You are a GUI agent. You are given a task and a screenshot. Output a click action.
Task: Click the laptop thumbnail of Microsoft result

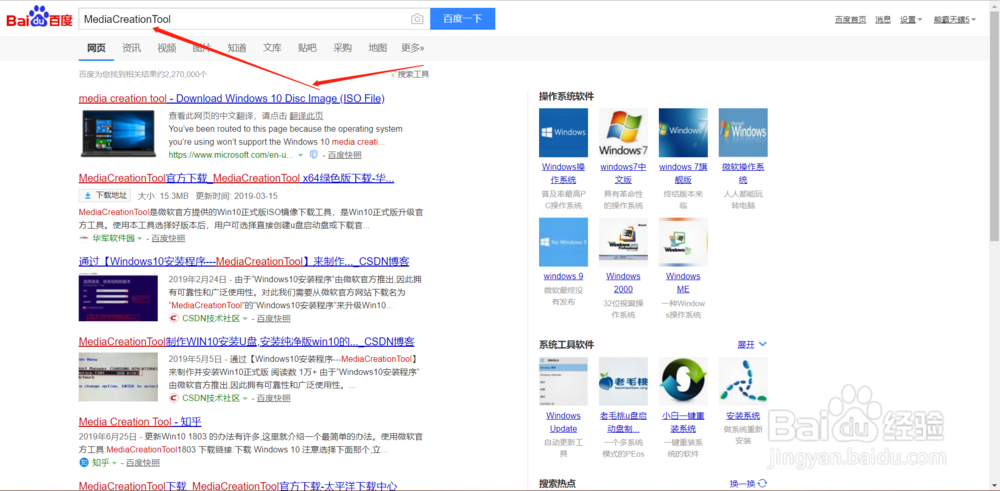(118, 134)
